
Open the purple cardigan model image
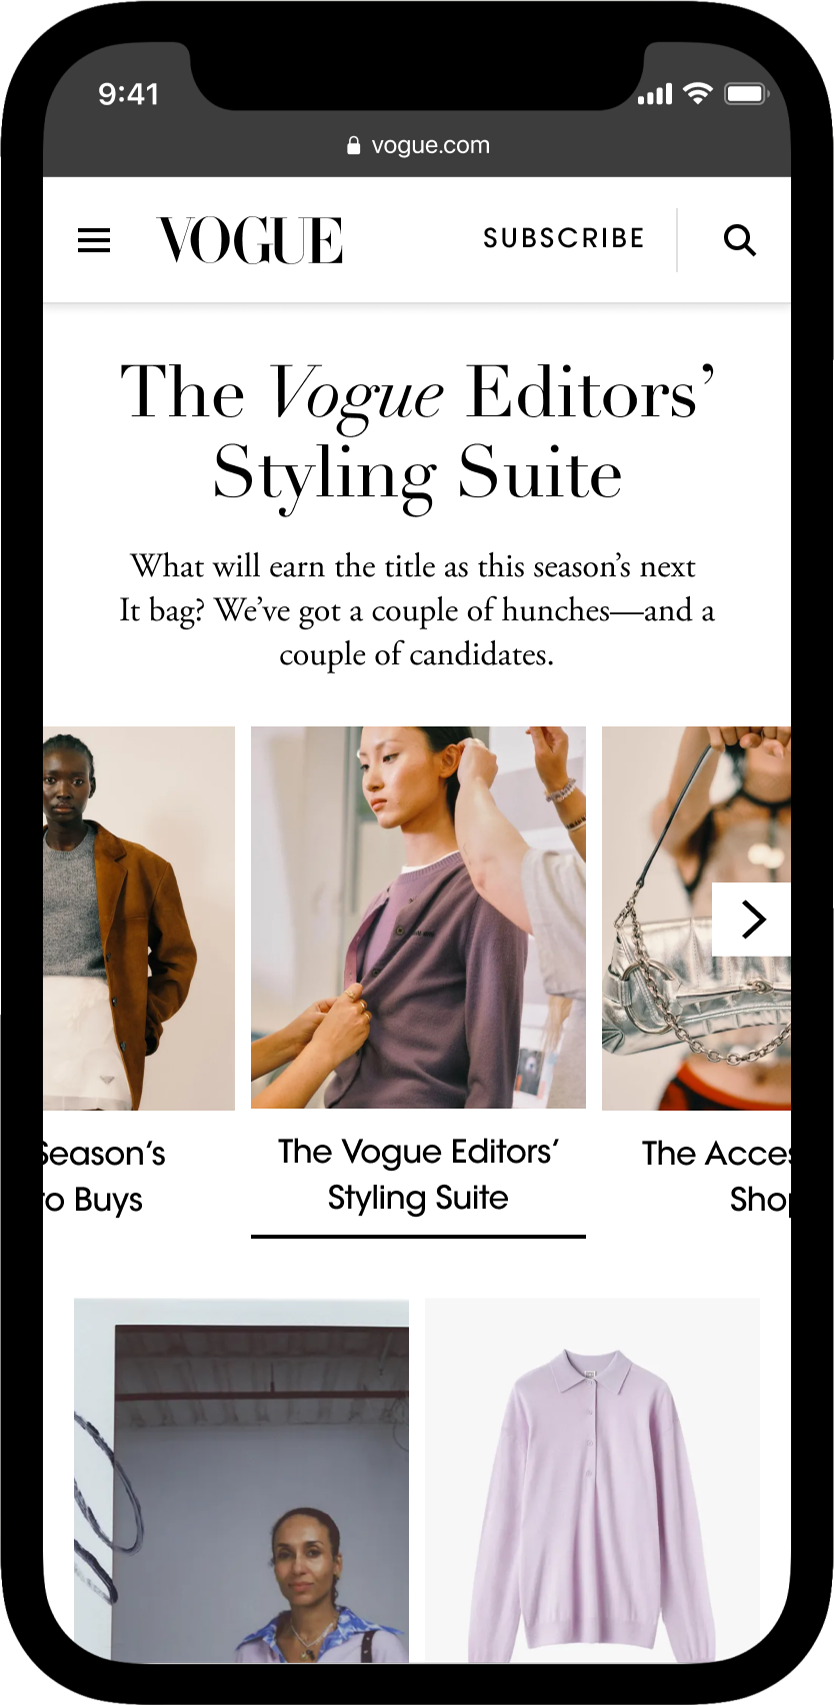(418, 917)
